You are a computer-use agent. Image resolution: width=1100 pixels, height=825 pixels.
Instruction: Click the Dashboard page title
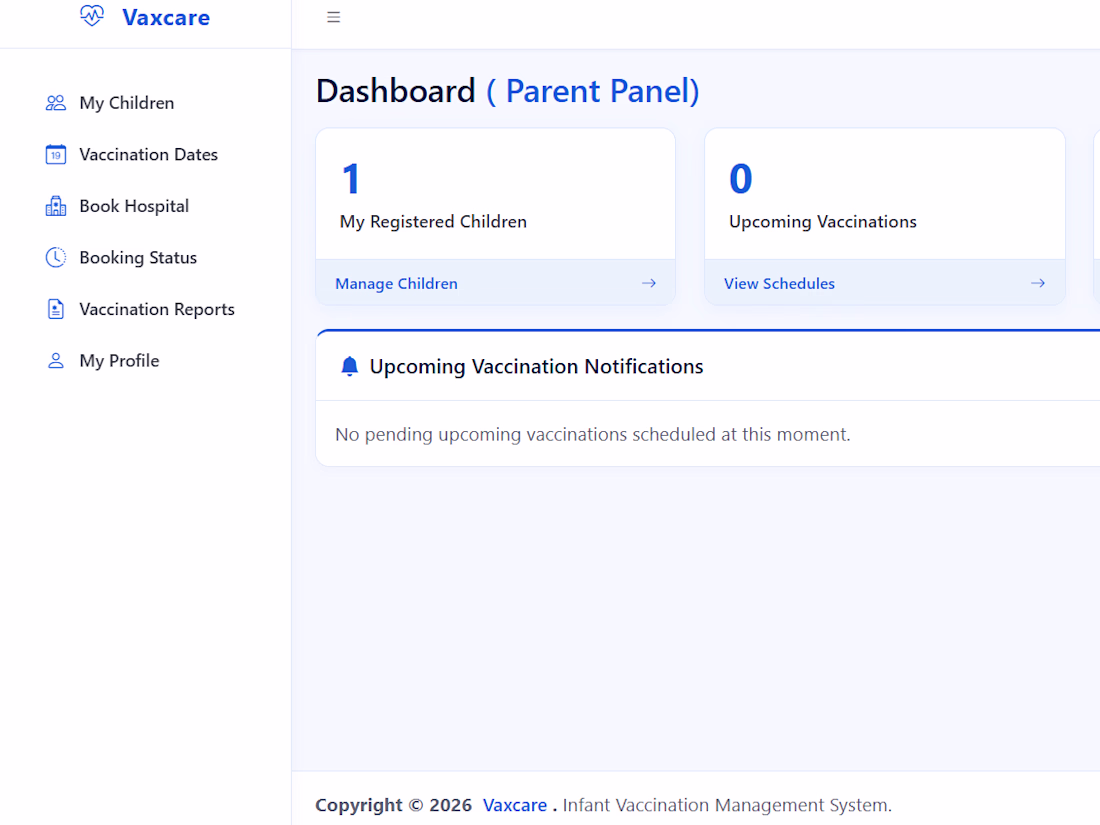(x=396, y=91)
